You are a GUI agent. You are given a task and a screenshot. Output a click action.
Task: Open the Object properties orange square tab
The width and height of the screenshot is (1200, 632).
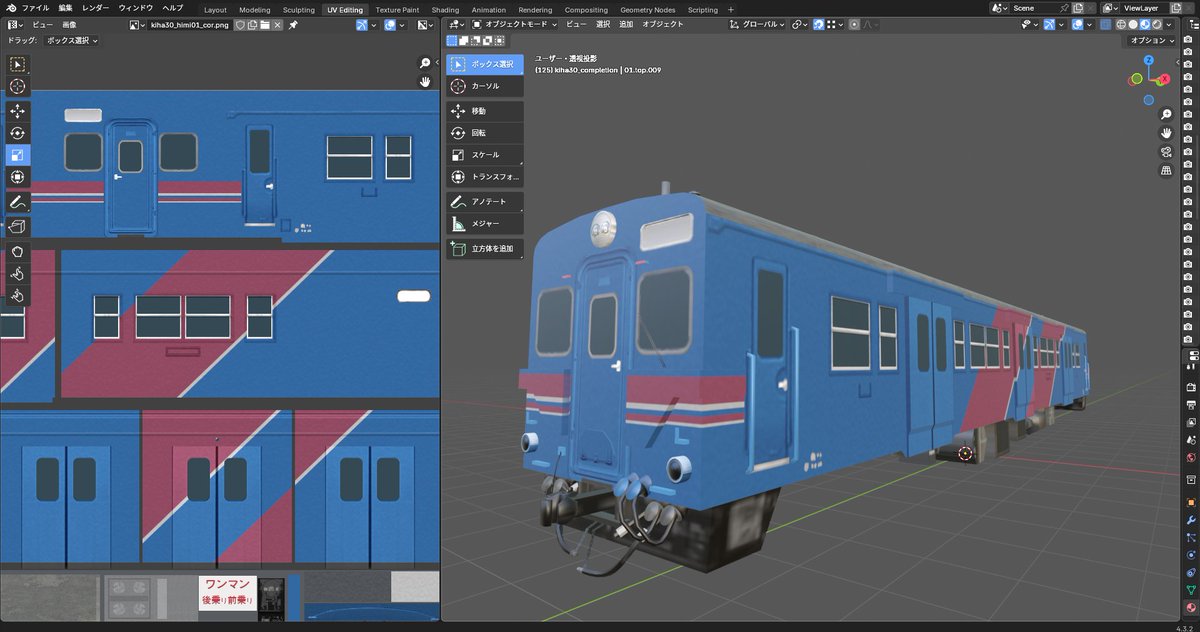pyautogui.click(x=1191, y=503)
